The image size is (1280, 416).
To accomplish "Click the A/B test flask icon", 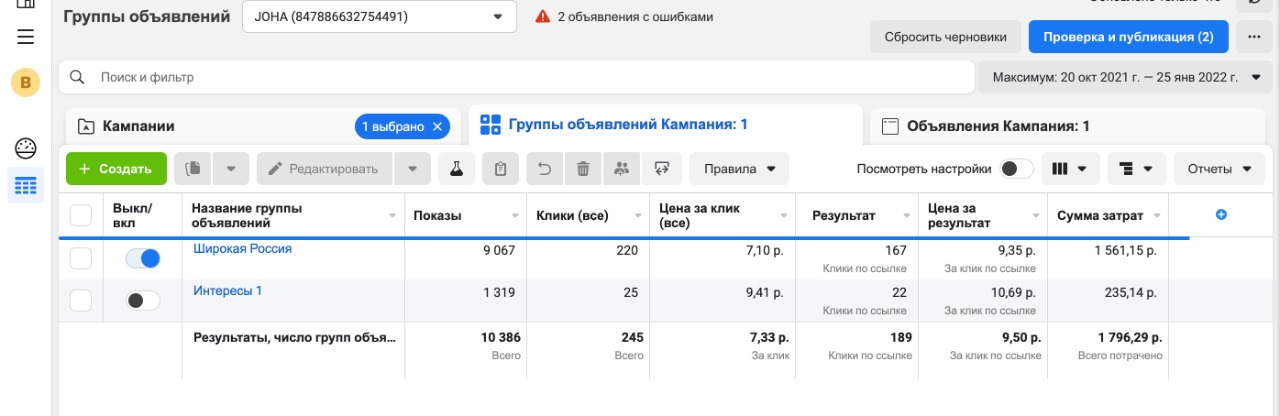I will [456, 169].
